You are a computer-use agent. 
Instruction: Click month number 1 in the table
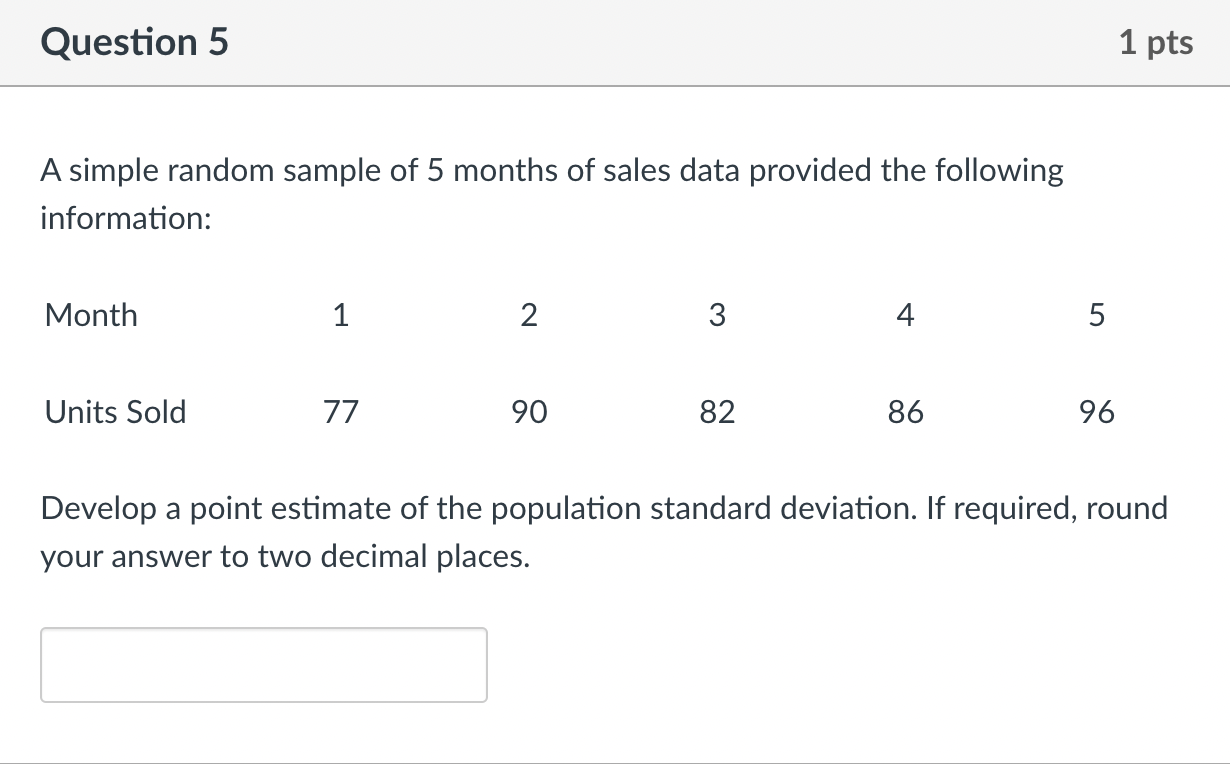[340, 315]
